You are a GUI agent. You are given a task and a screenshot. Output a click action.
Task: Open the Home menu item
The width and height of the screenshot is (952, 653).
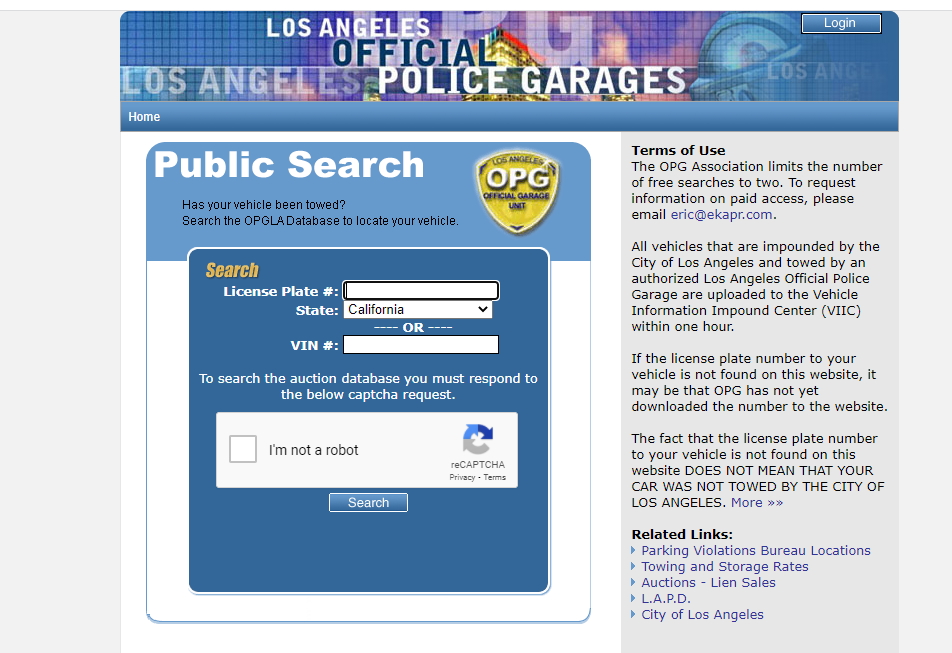pyautogui.click(x=144, y=117)
